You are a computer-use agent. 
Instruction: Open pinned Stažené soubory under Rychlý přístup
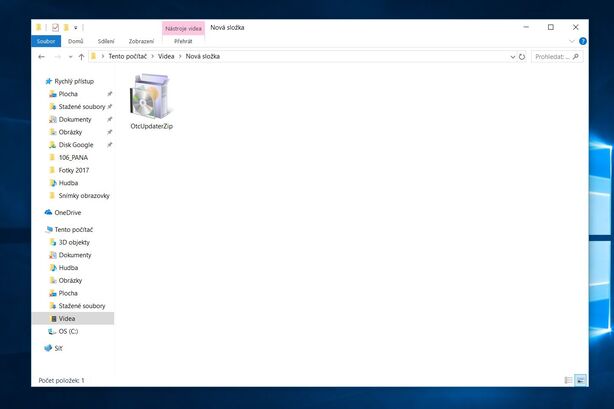click(x=82, y=107)
